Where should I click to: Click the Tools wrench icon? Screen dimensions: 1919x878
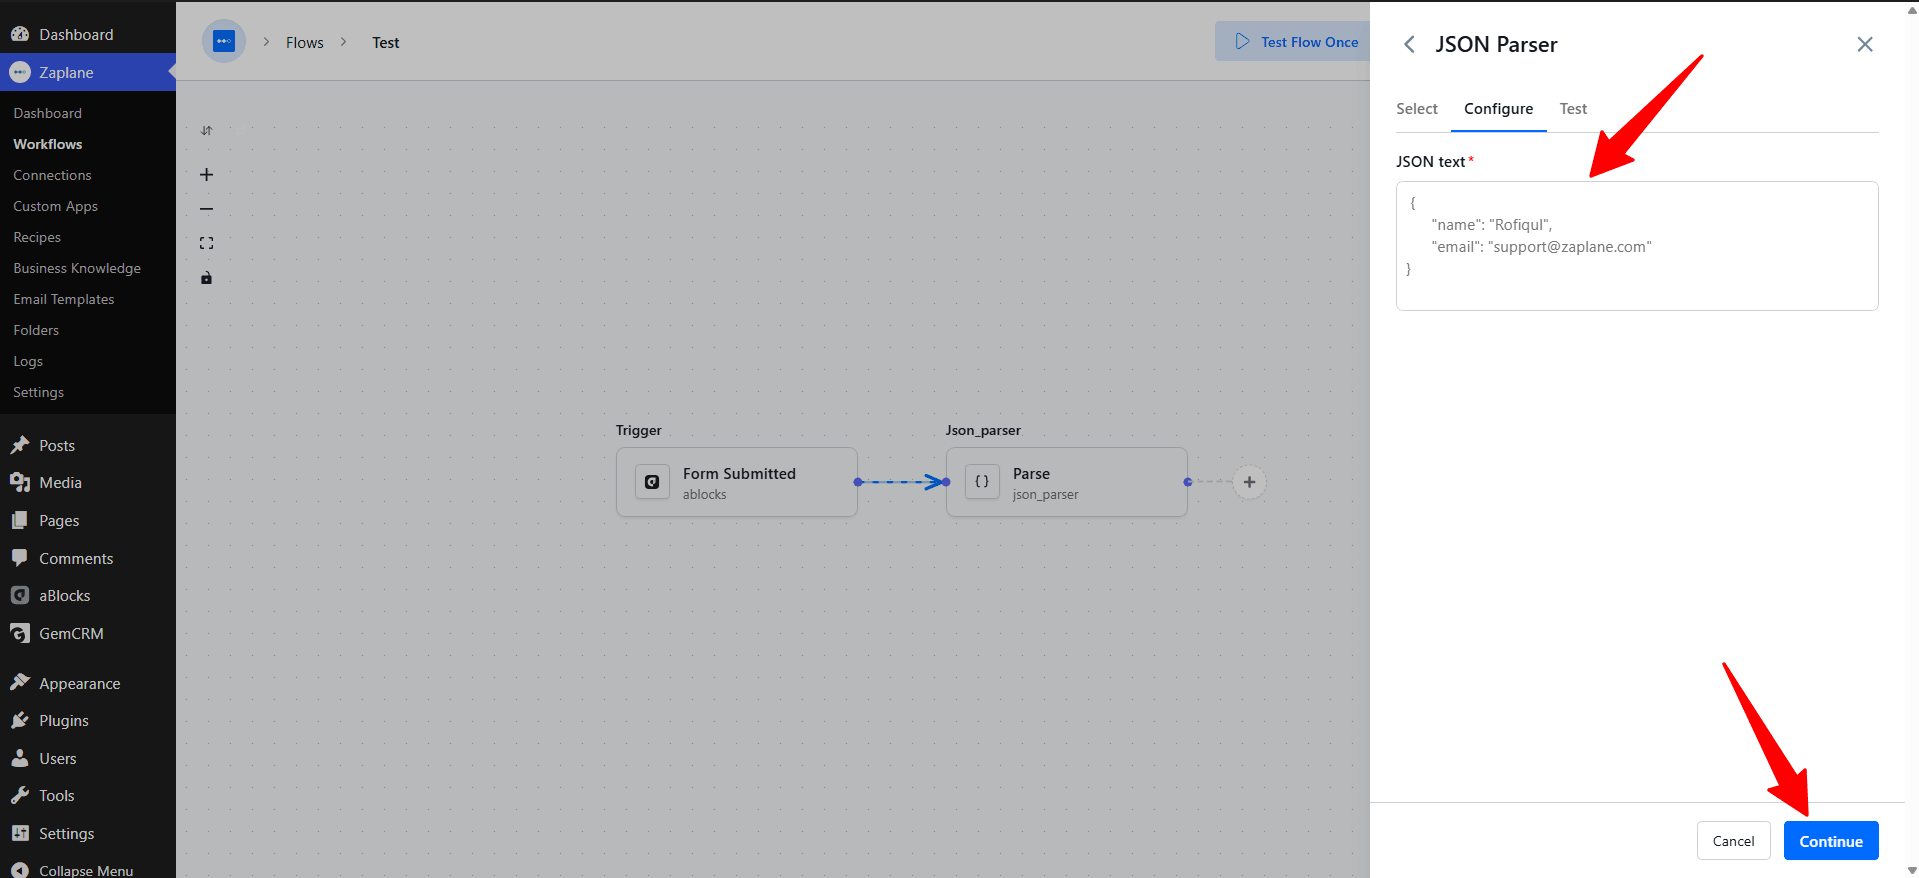[20, 795]
